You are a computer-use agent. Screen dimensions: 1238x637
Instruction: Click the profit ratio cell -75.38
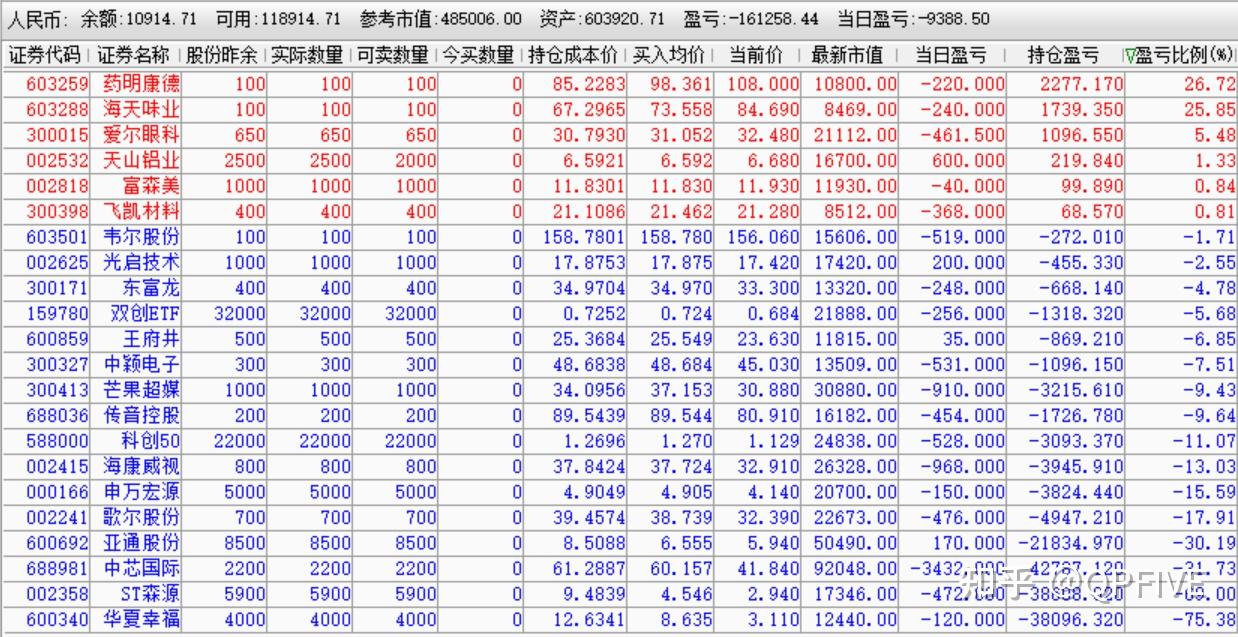(1207, 619)
